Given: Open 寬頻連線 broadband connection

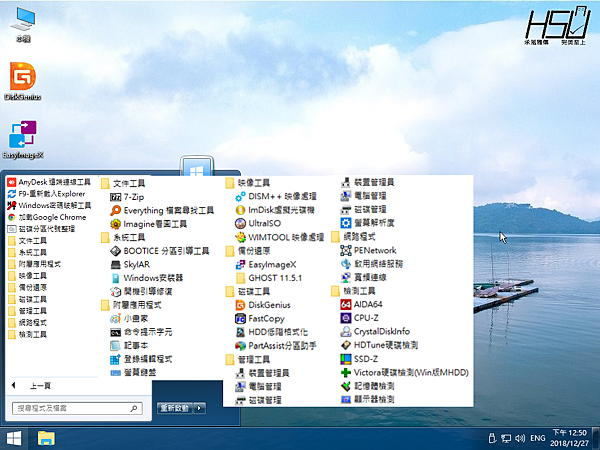Looking at the screenshot, I should pyautogui.click(x=363, y=277).
